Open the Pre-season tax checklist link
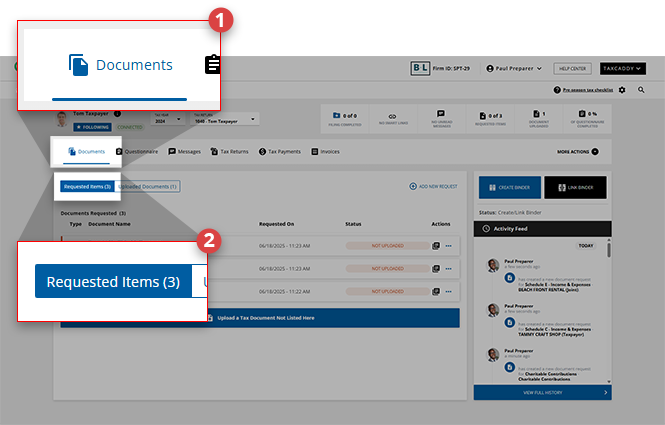The image size is (665, 425). pos(587,90)
